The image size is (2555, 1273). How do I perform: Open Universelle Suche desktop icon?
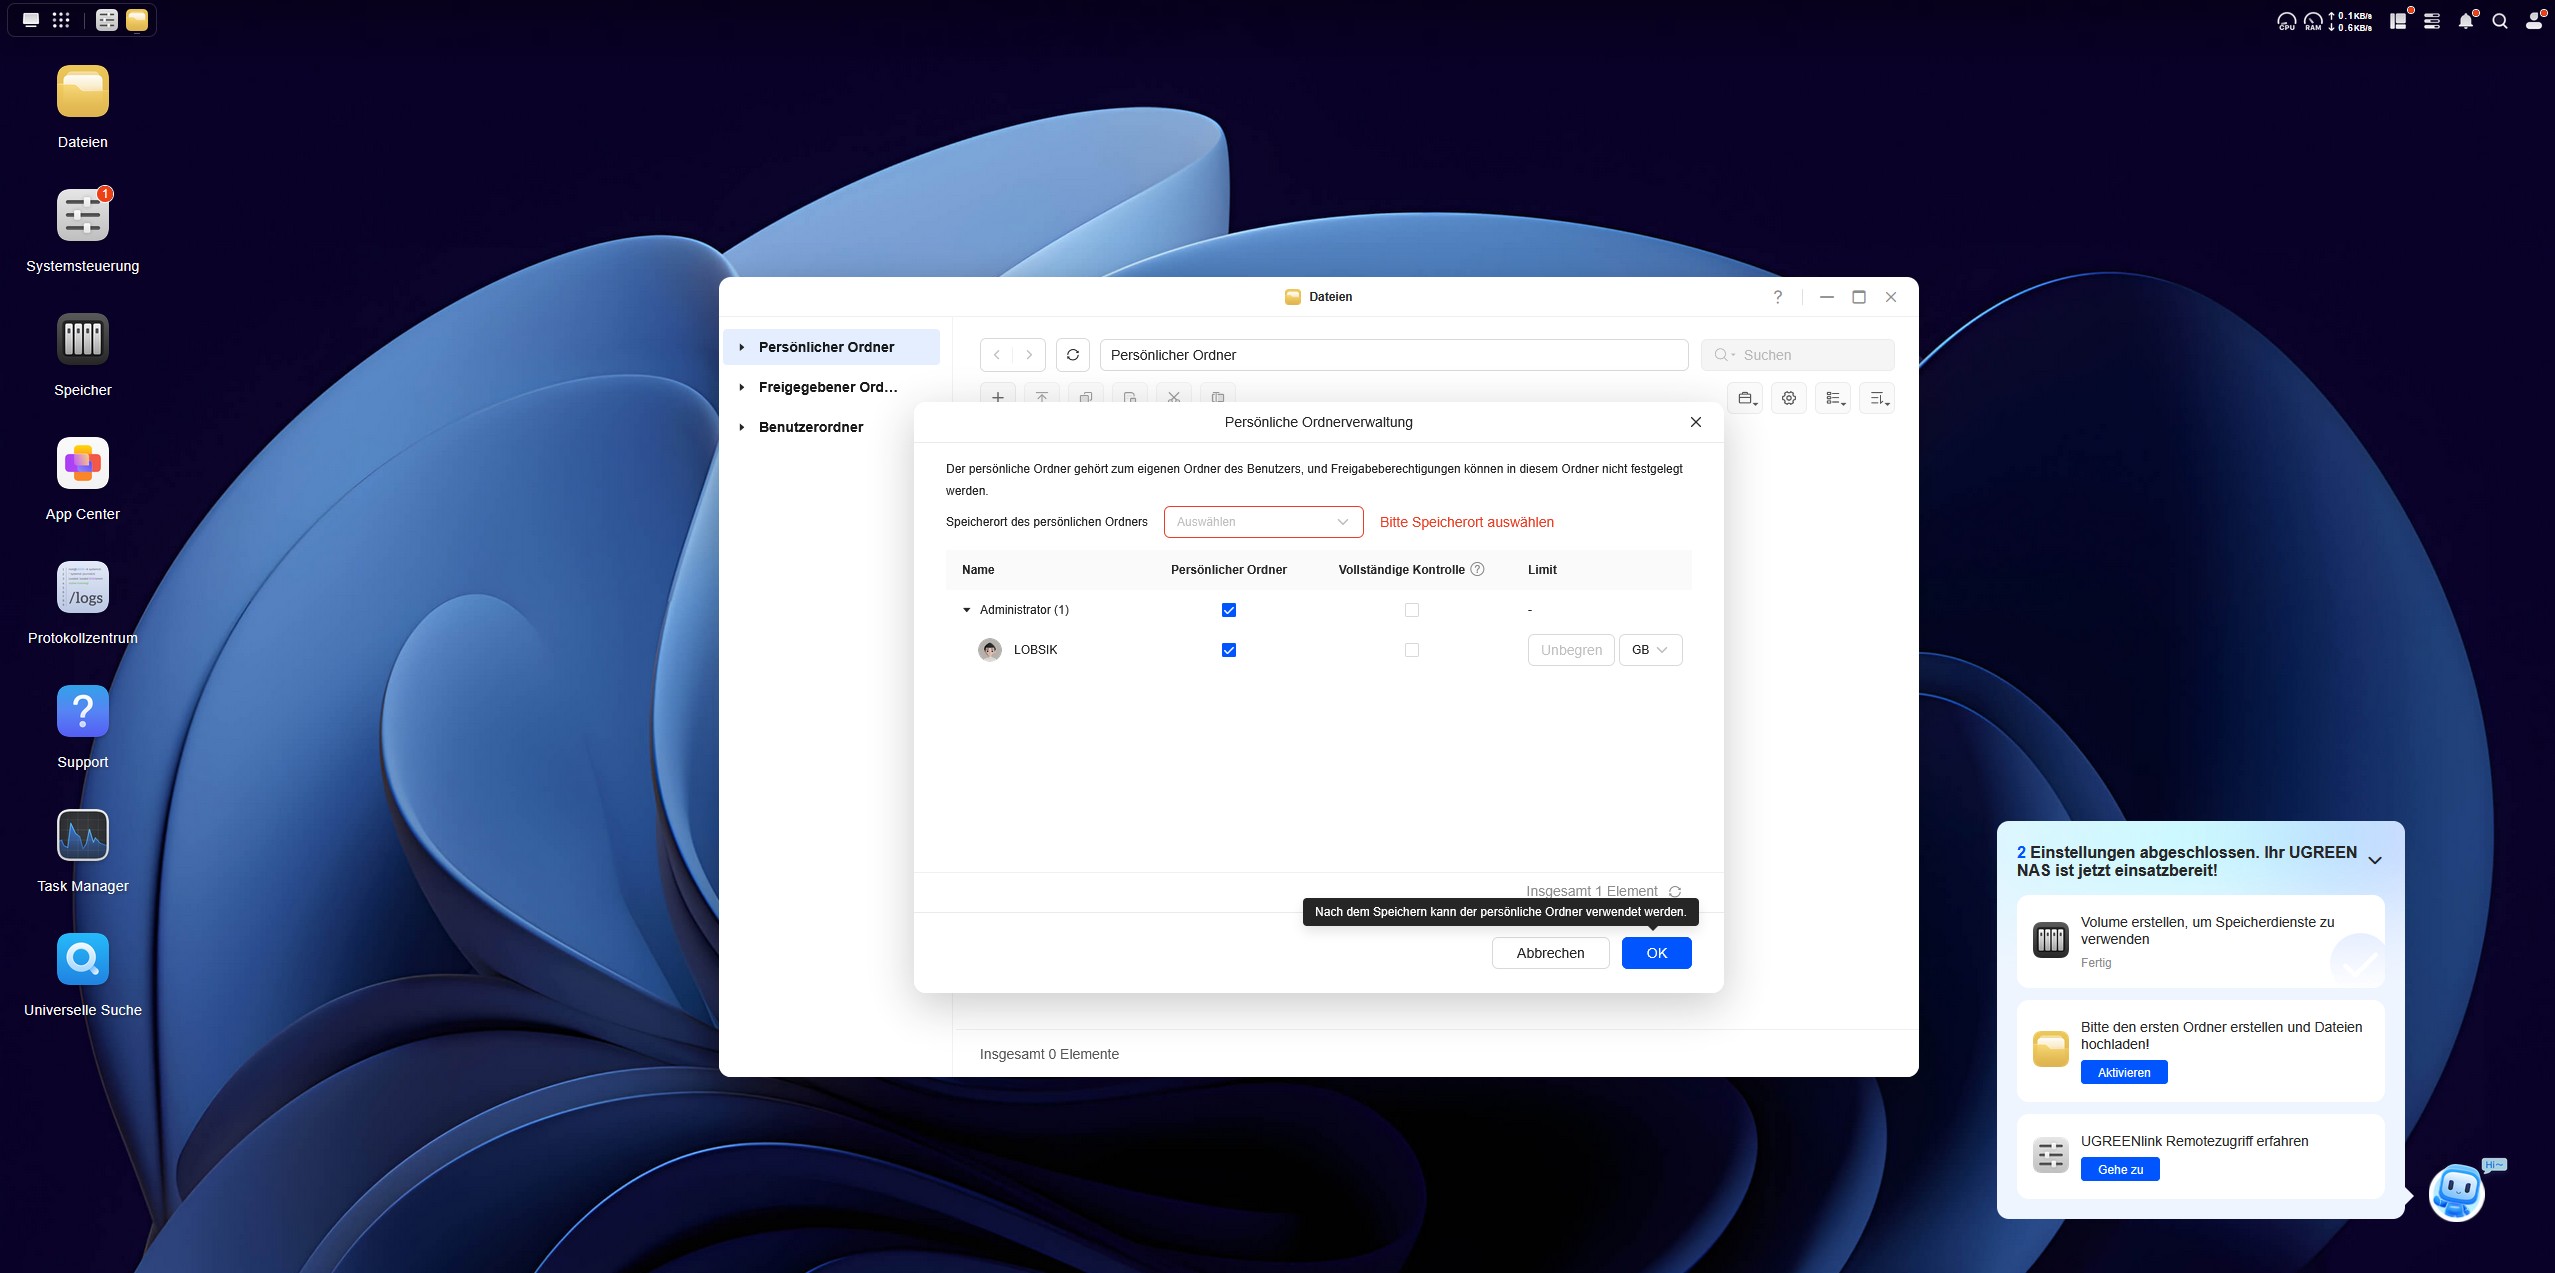coord(82,960)
